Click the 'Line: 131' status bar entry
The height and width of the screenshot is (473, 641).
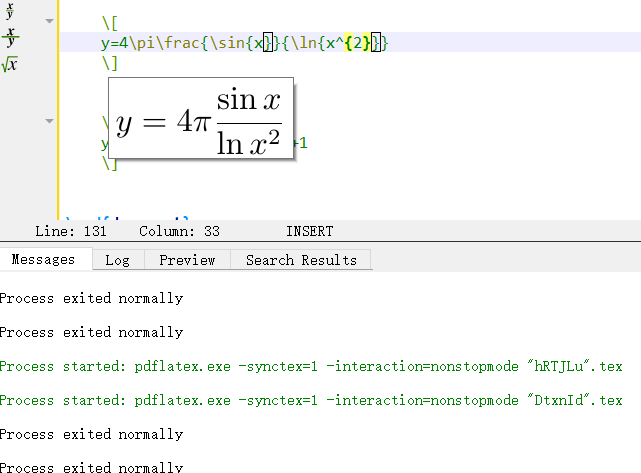(x=71, y=231)
